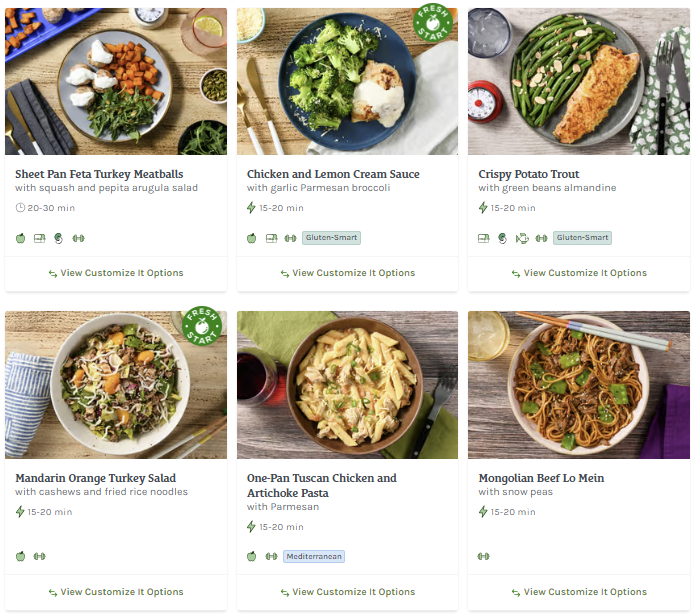Click the One-Pan Tuscan Chicken pasta photo
Screen dimensions: 697x614
tap(347, 385)
